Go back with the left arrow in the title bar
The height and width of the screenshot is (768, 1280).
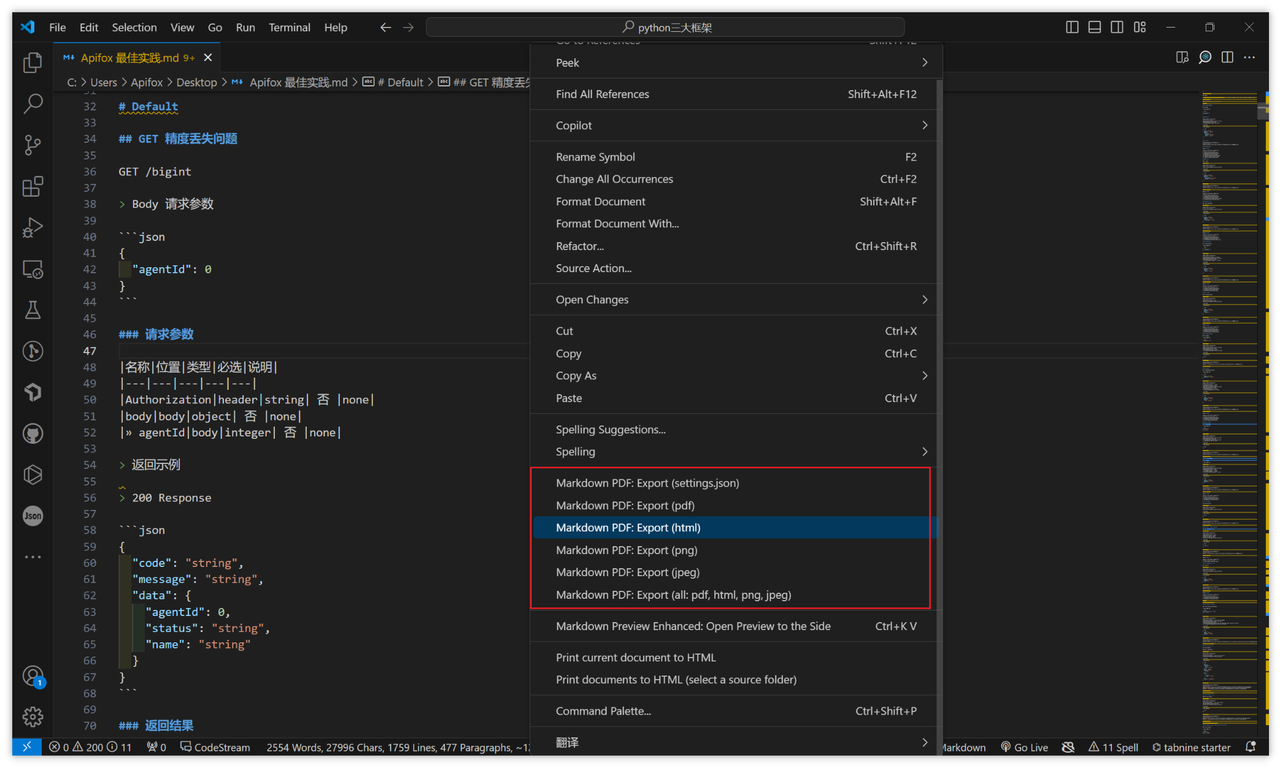[x=385, y=27]
